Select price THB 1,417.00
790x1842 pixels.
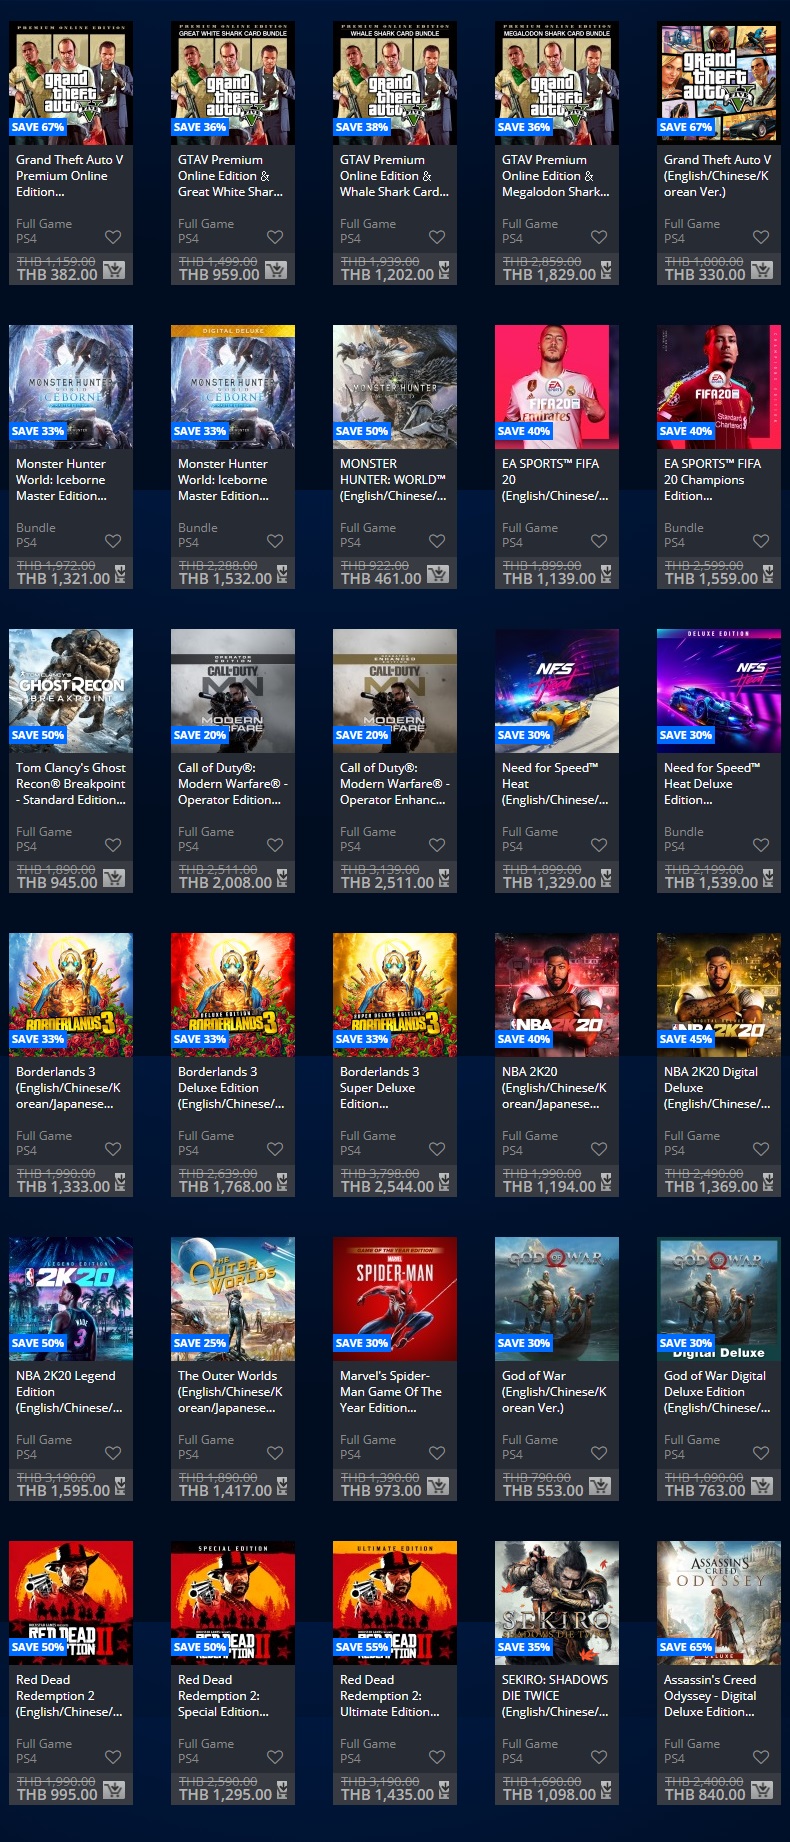(x=225, y=1490)
